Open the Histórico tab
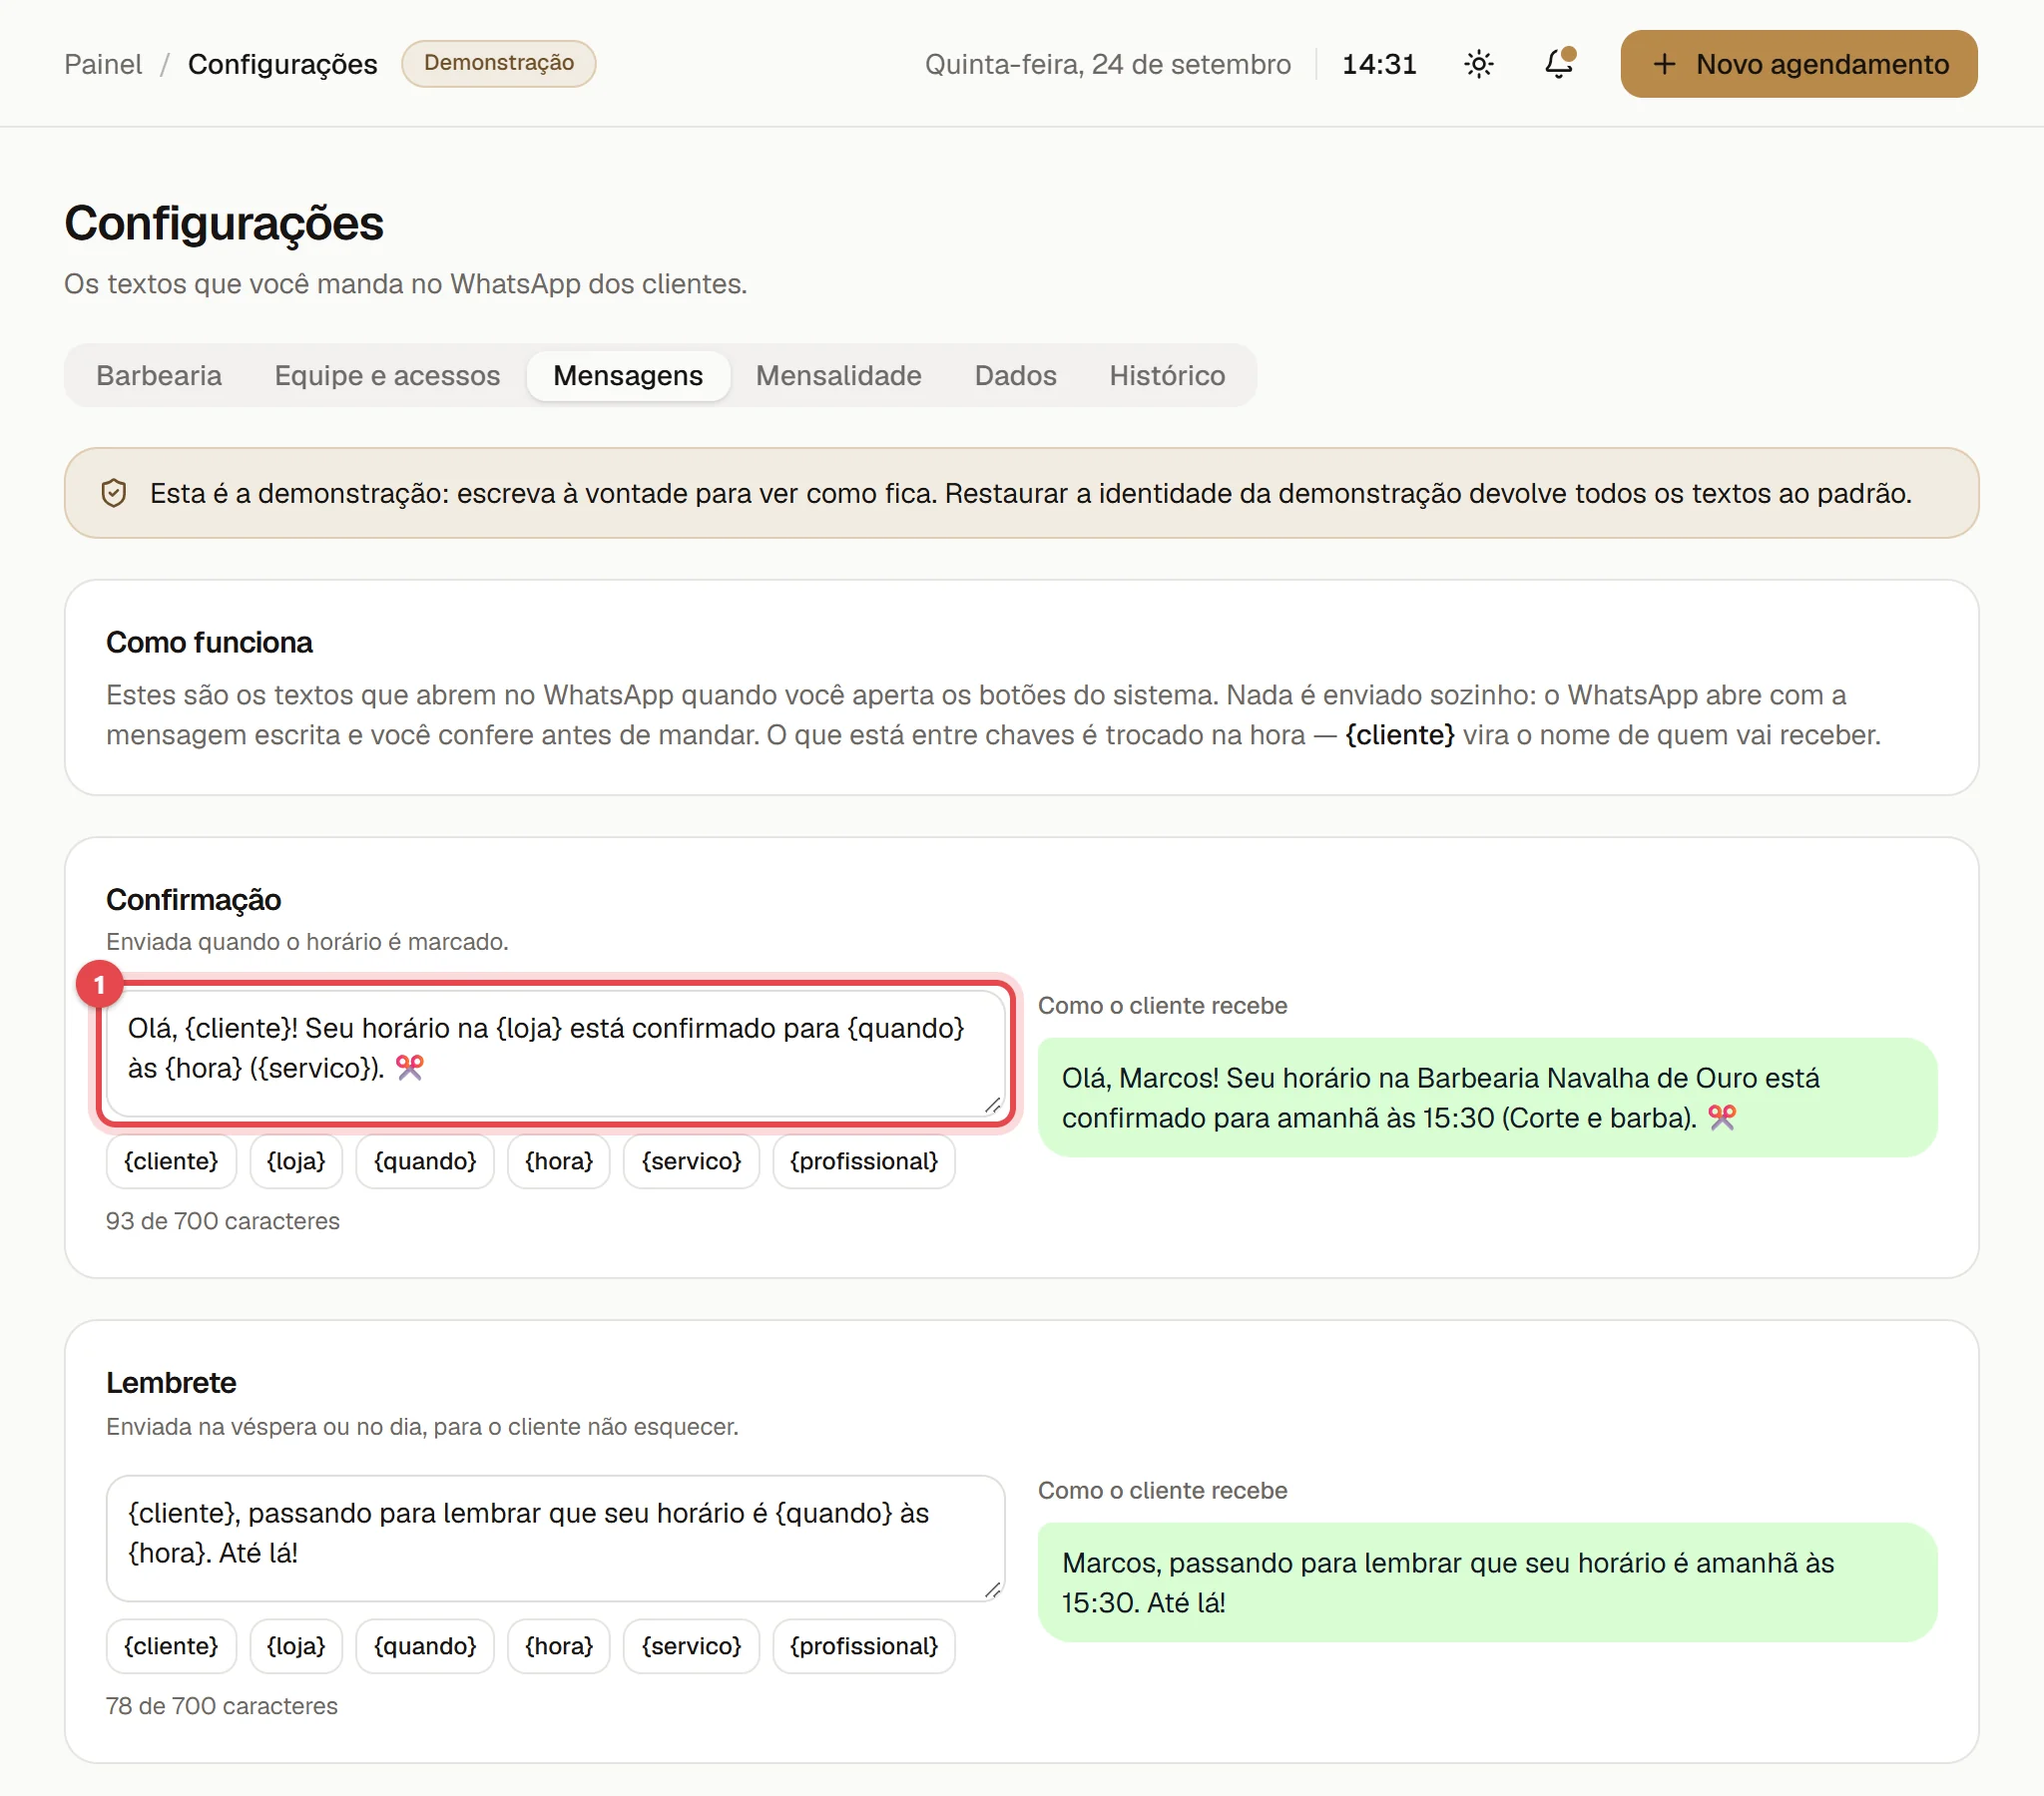The width and height of the screenshot is (2044, 1796). point(1167,376)
